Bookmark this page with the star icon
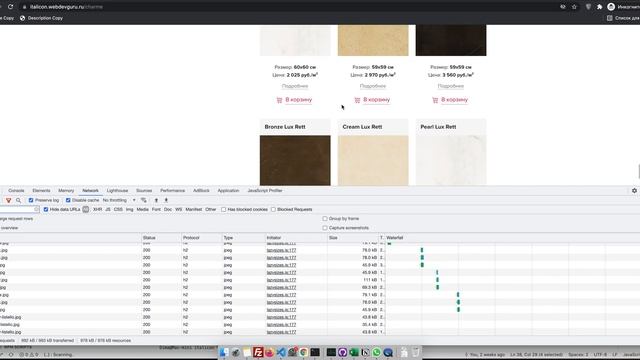Screen dimensions: 640x360 pos(574,7)
